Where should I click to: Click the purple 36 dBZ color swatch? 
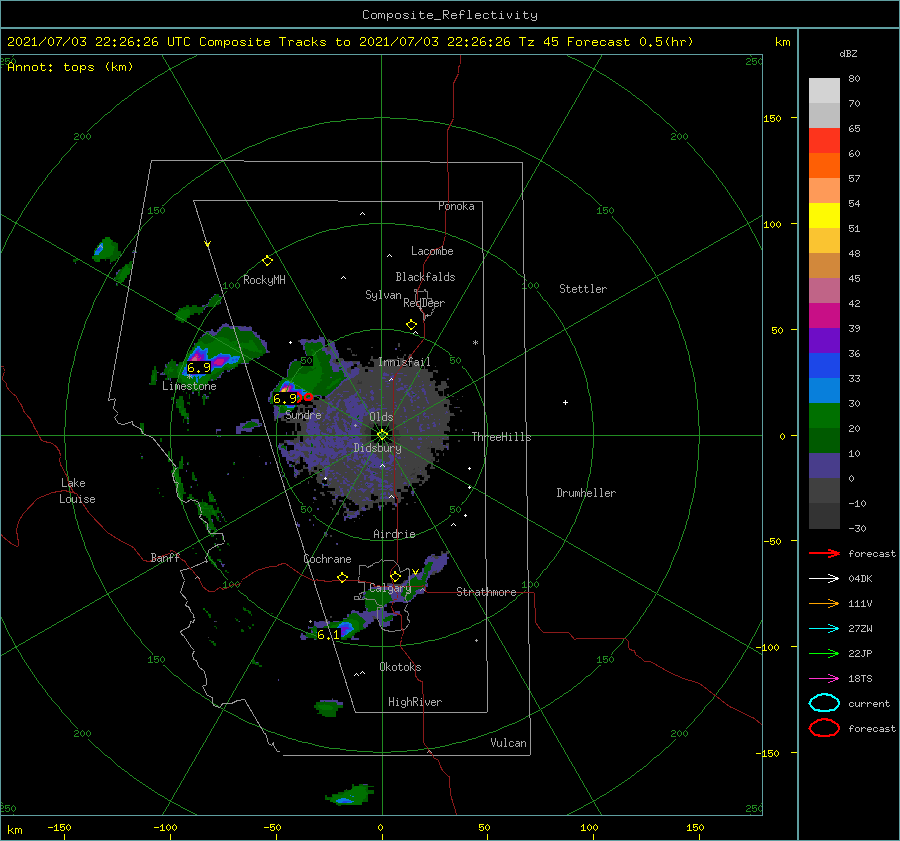coord(824,341)
